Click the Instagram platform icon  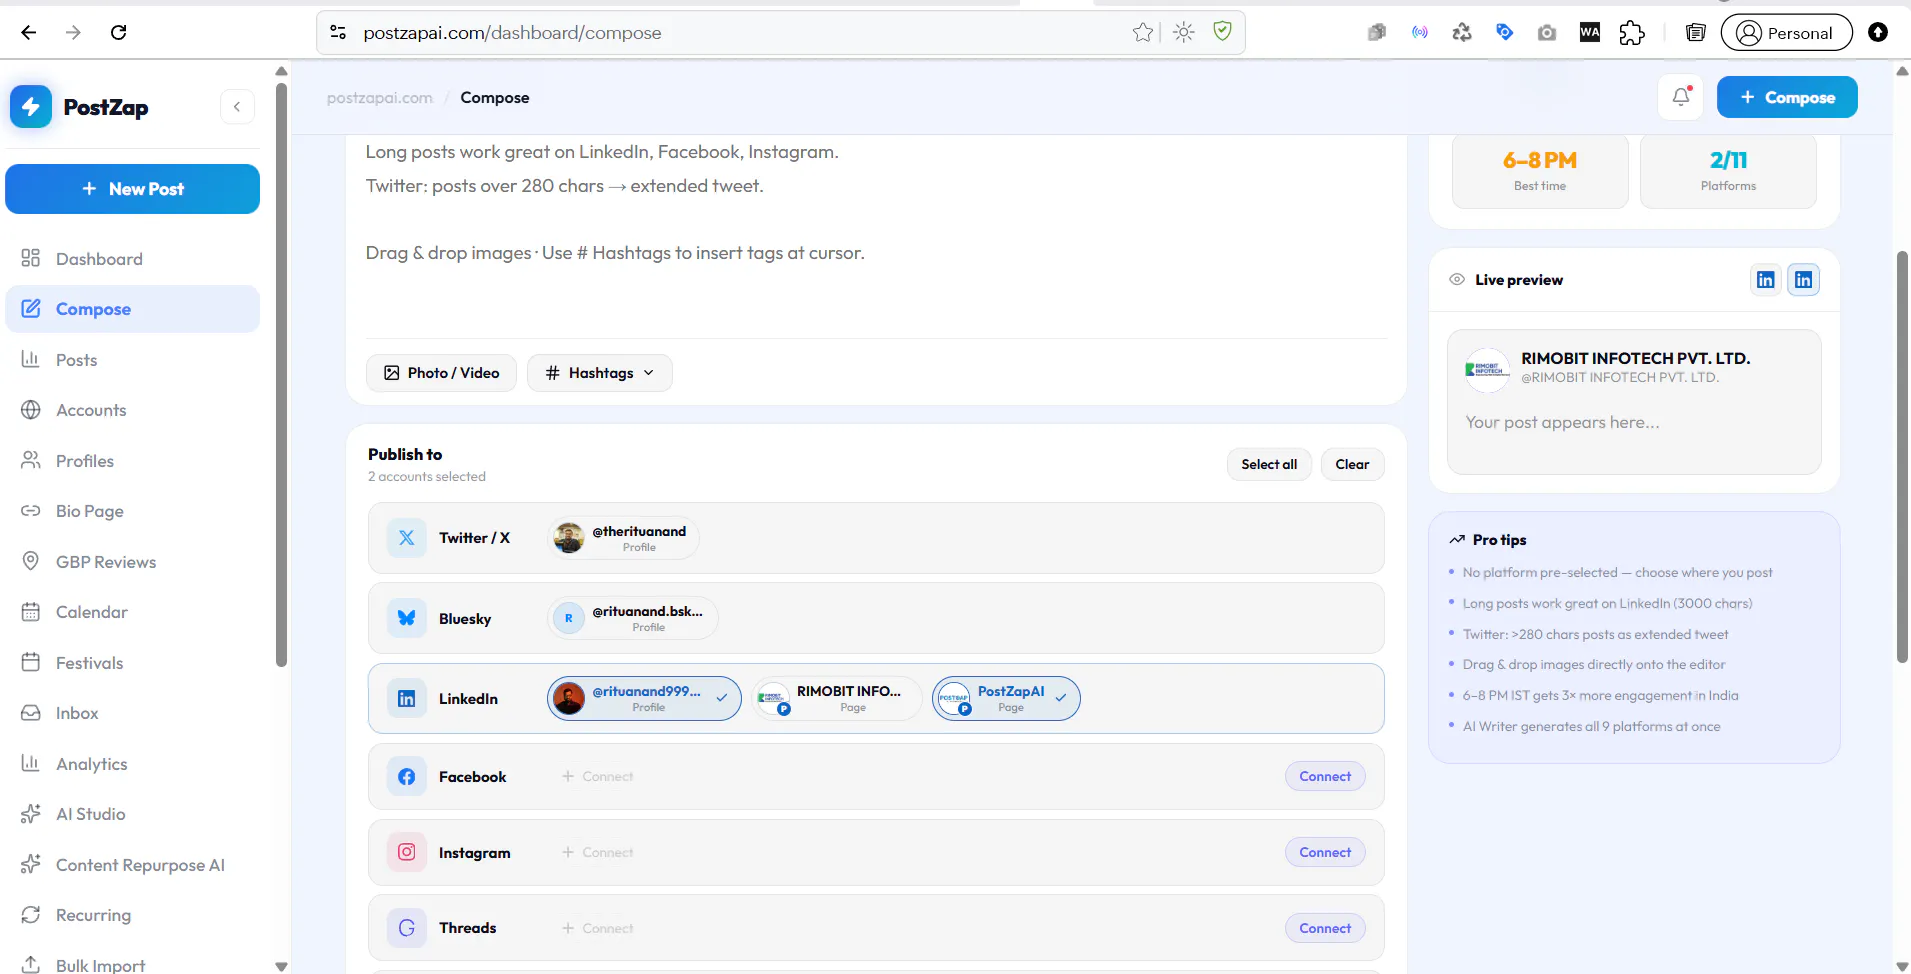(407, 852)
